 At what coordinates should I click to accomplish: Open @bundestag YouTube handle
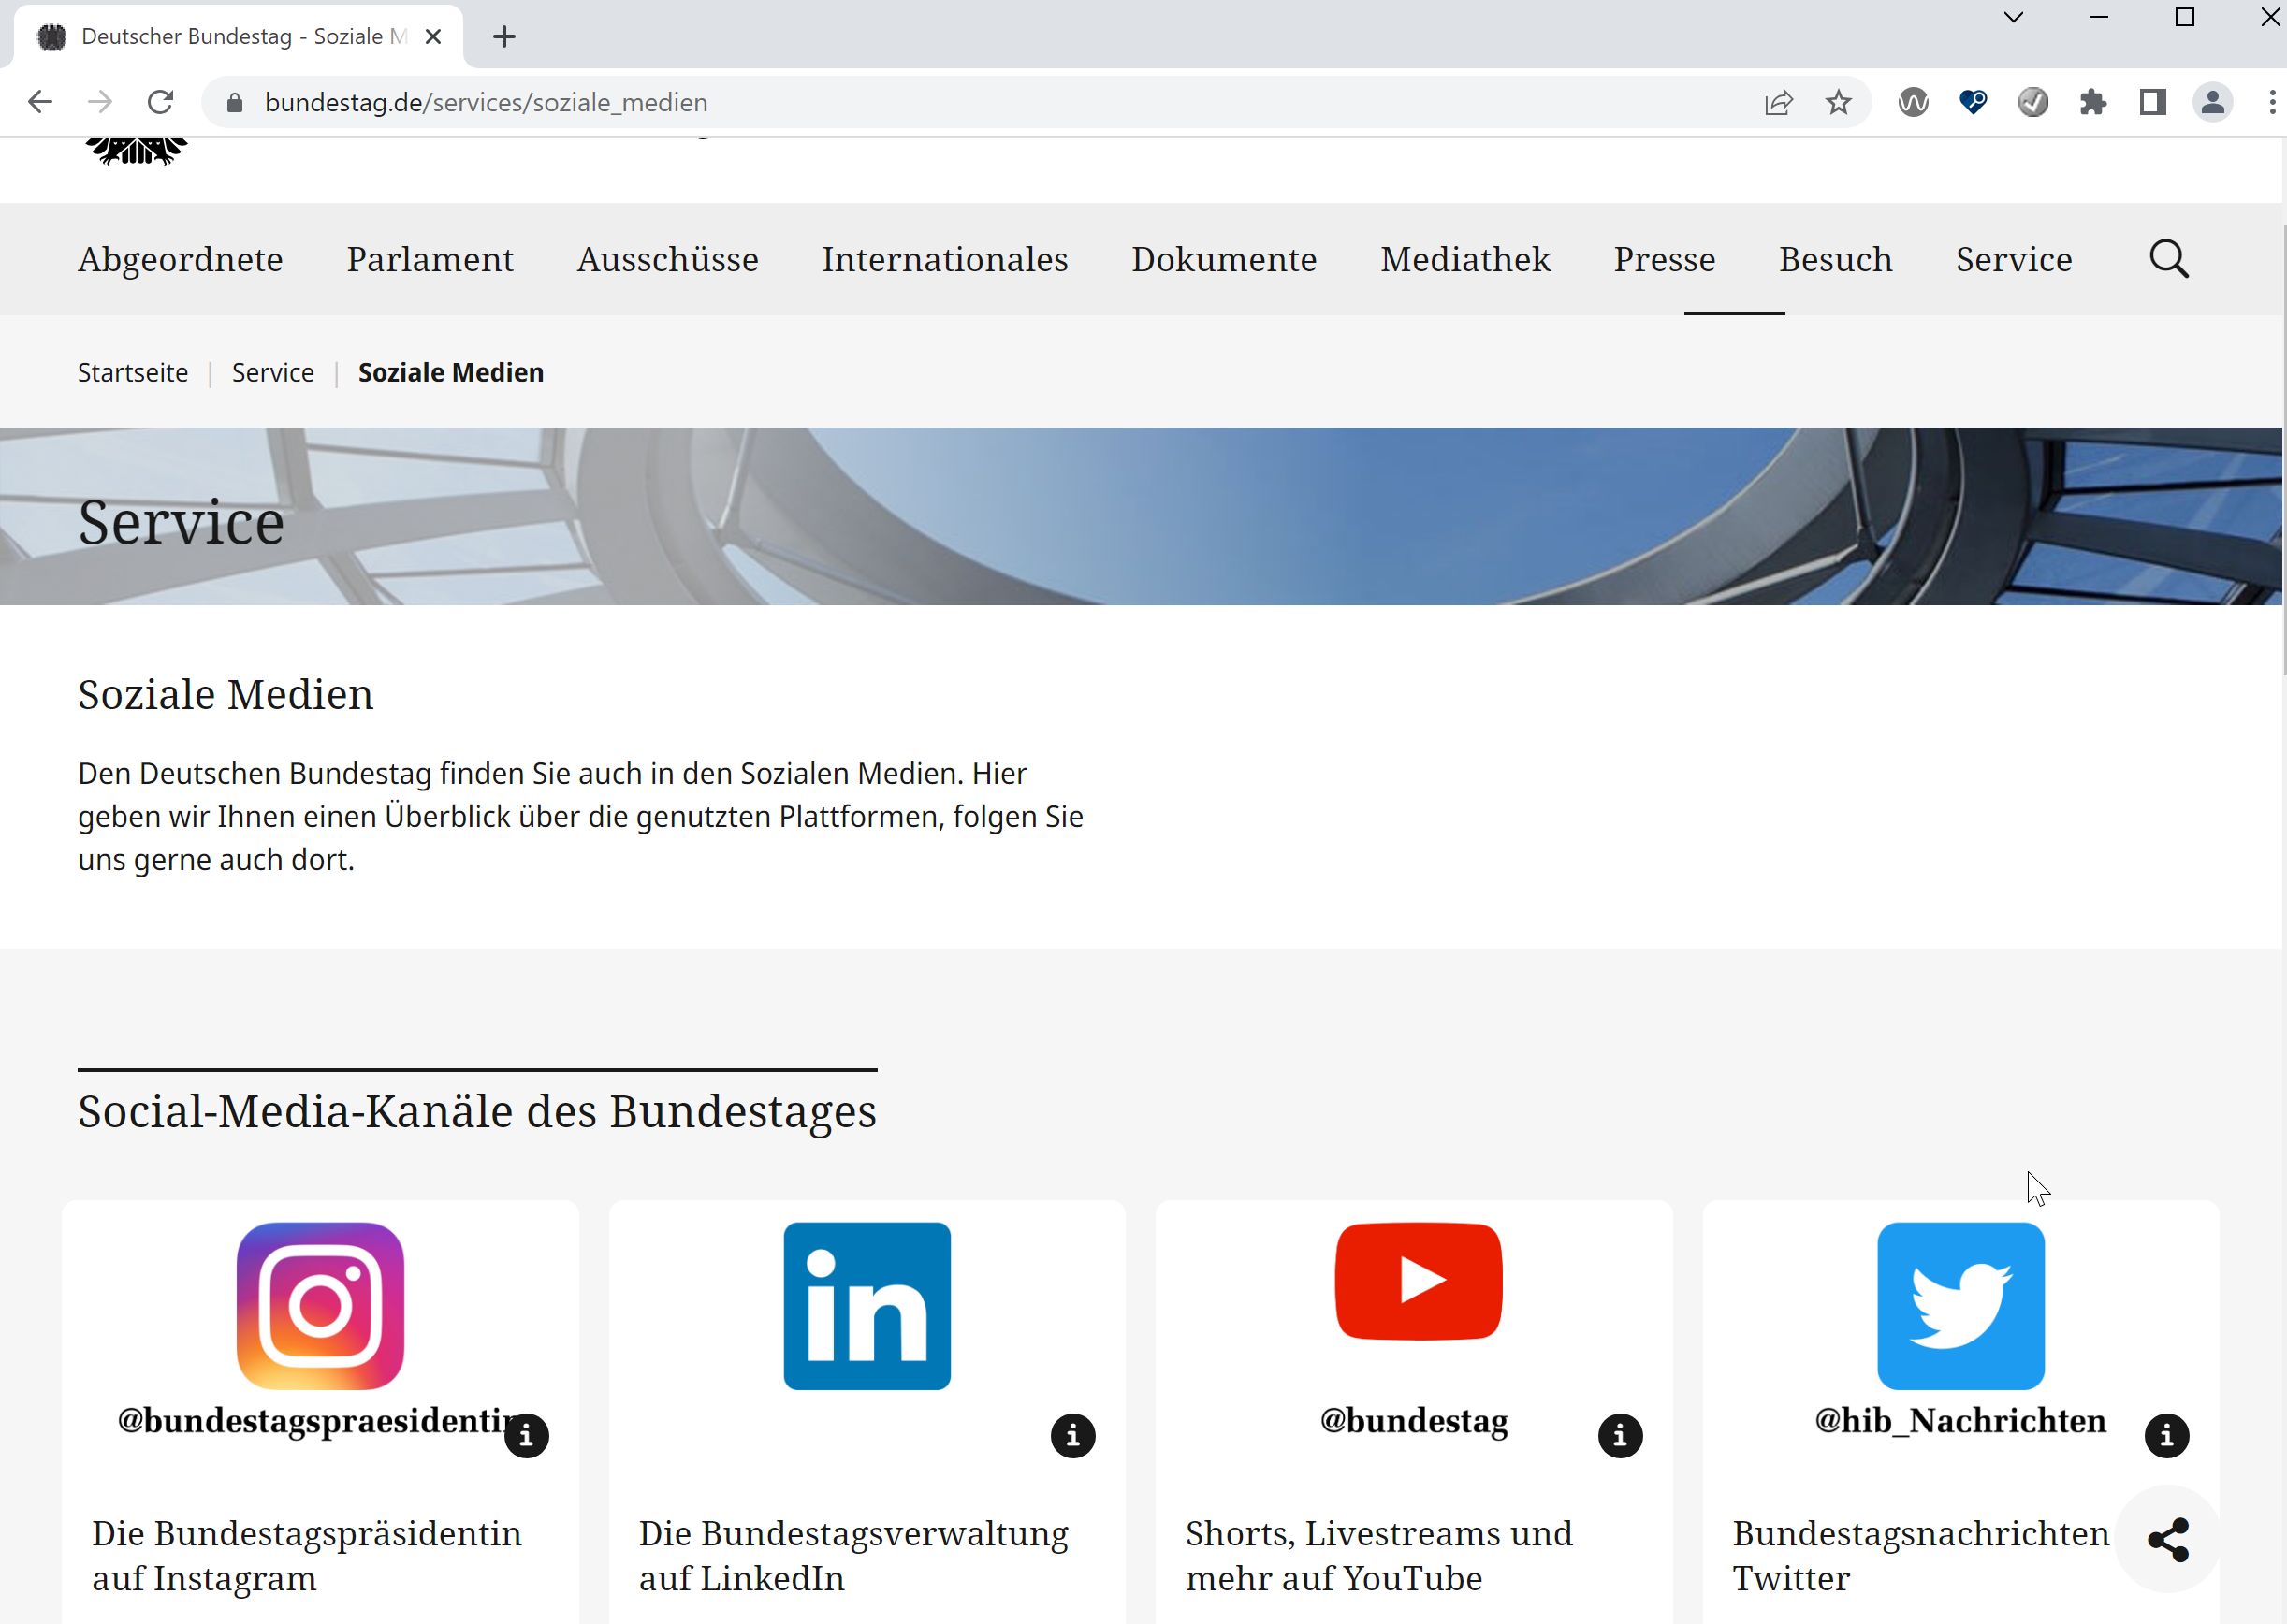coord(1413,1420)
